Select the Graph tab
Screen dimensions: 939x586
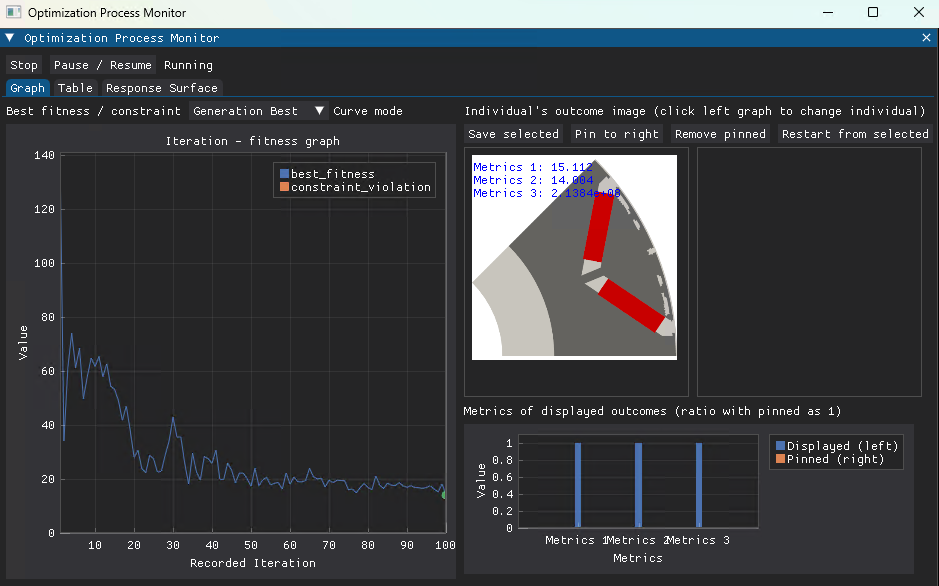click(28, 88)
